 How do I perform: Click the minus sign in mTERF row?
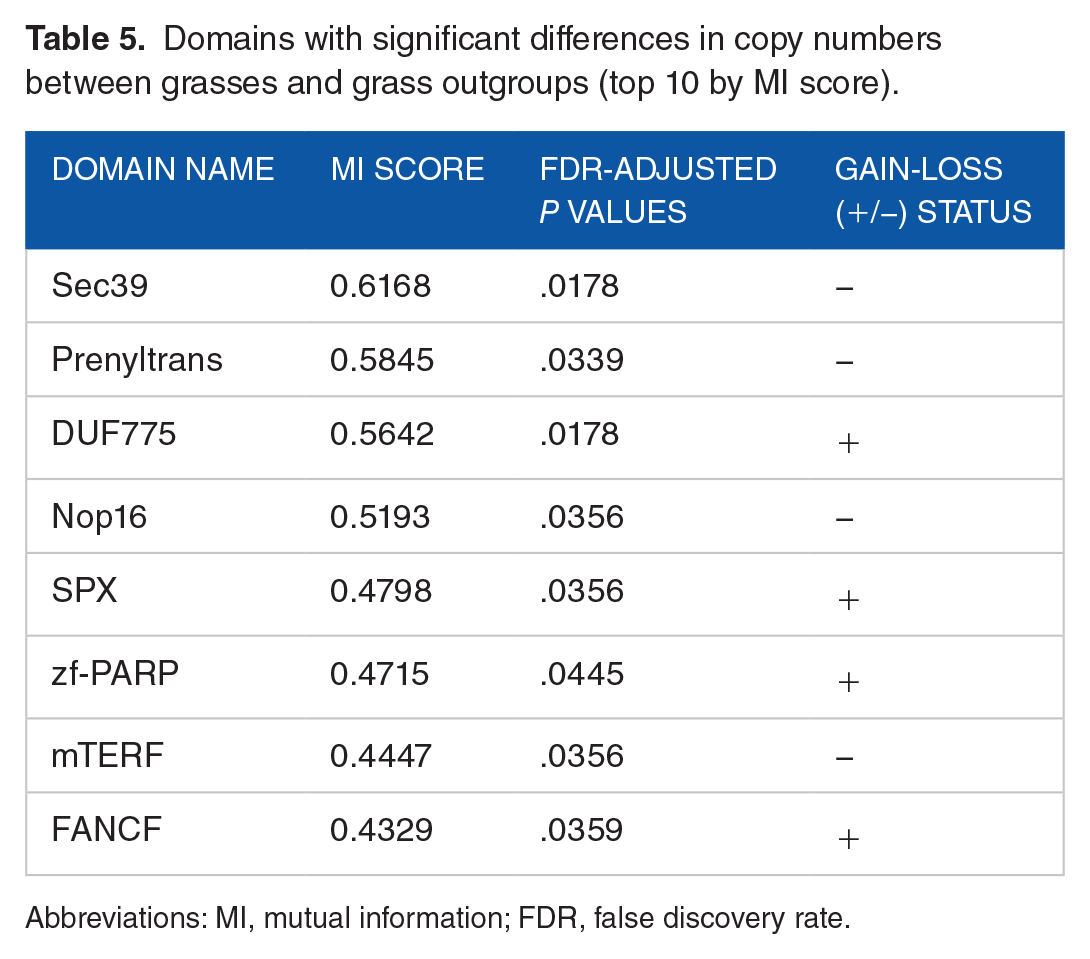point(845,757)
